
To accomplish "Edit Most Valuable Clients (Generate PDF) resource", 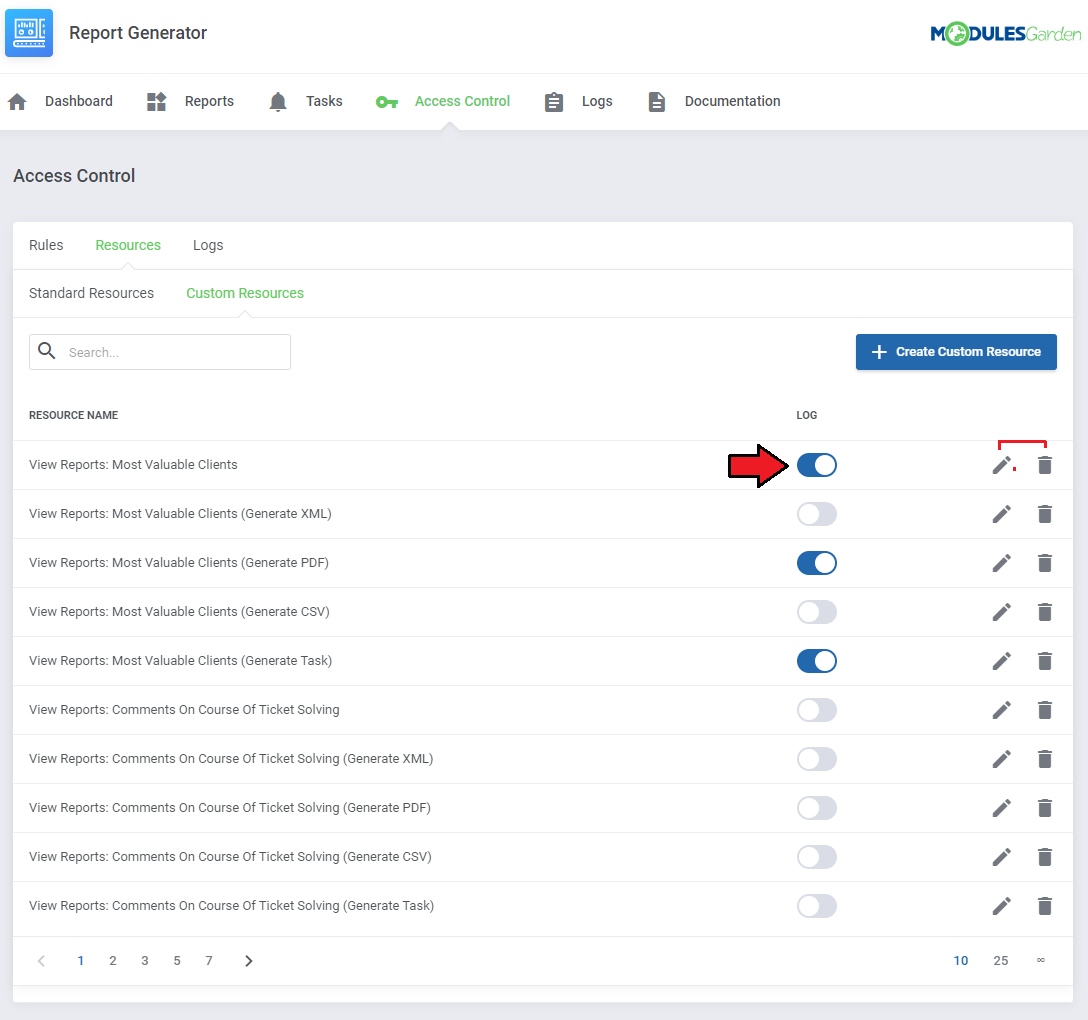I will (x=1001, y=563).
